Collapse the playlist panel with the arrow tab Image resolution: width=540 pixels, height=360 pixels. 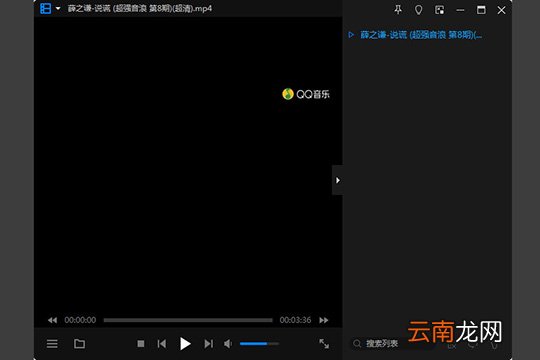[x=338, y=180]
